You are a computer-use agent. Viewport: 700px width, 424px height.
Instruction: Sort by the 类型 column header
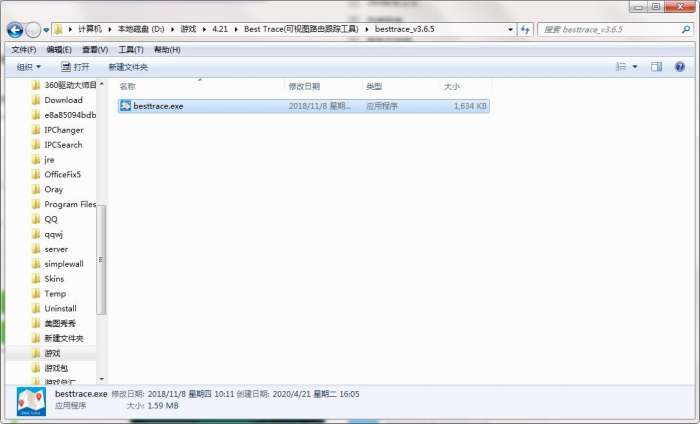tap(374, 87)
